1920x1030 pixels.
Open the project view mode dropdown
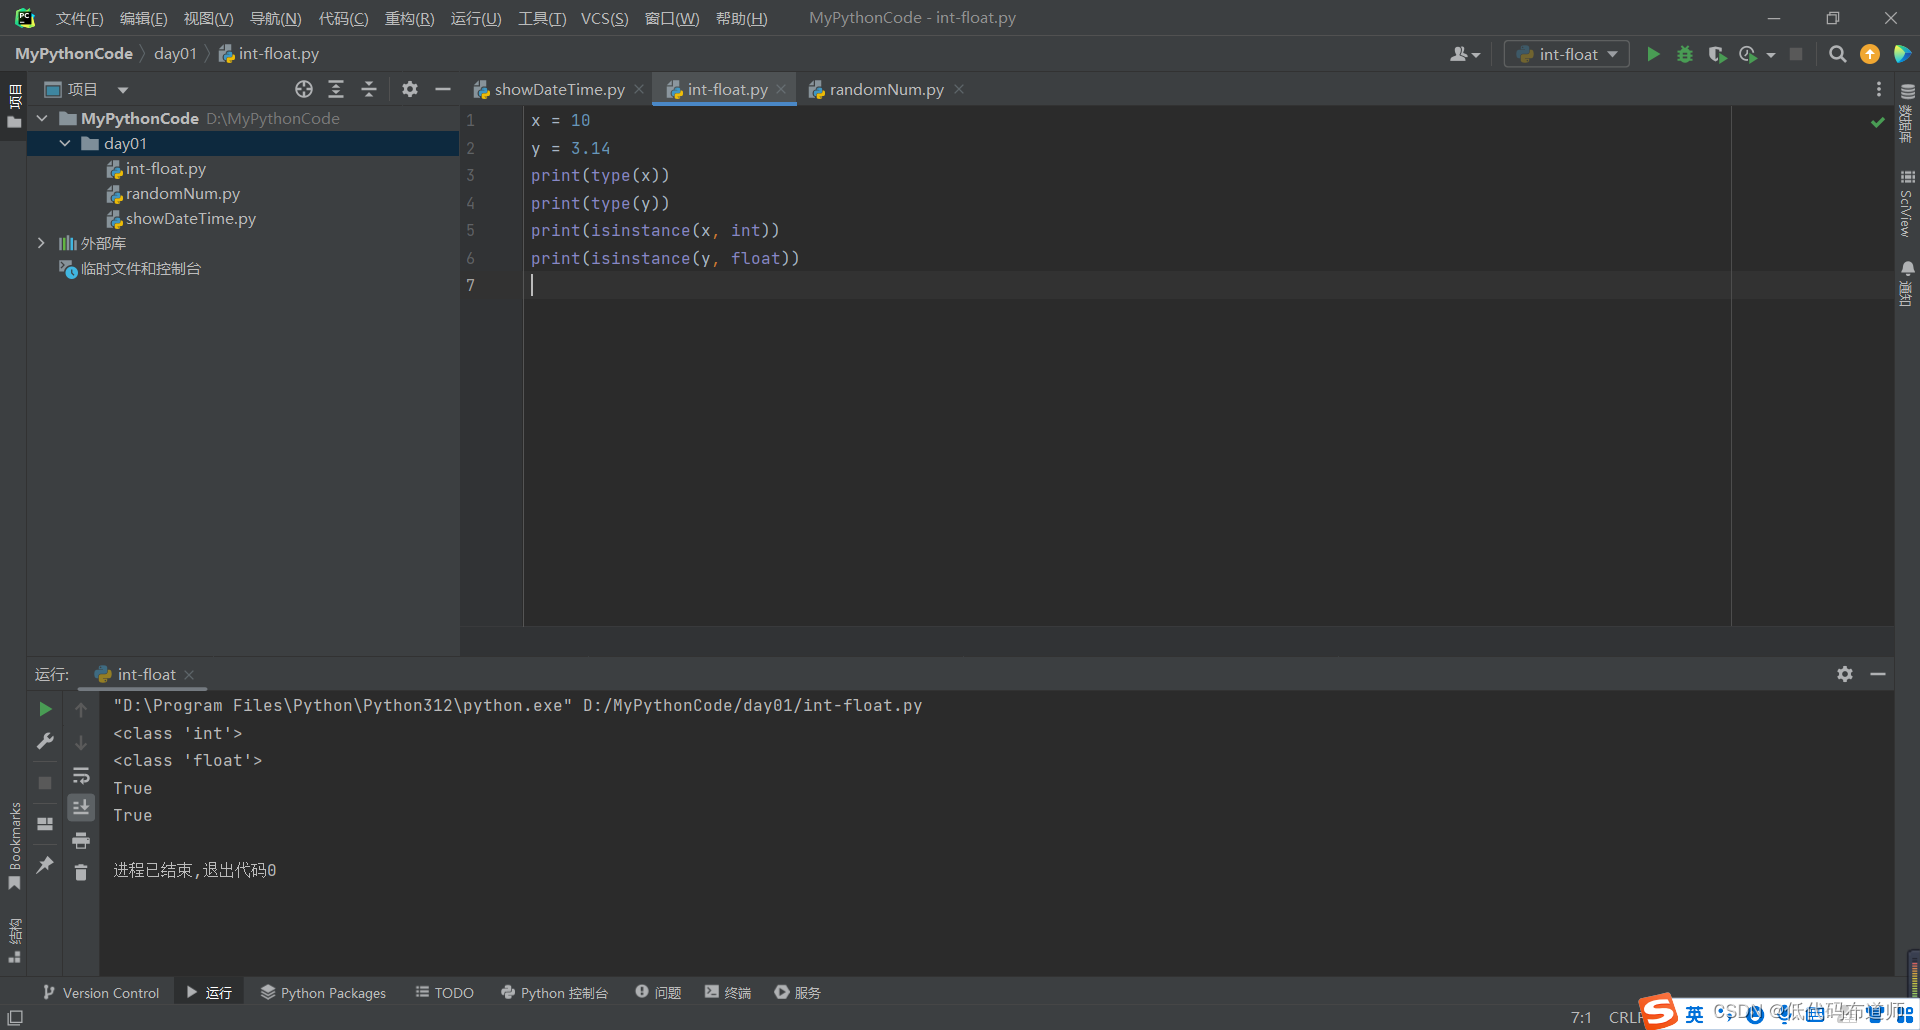(122, 89)
